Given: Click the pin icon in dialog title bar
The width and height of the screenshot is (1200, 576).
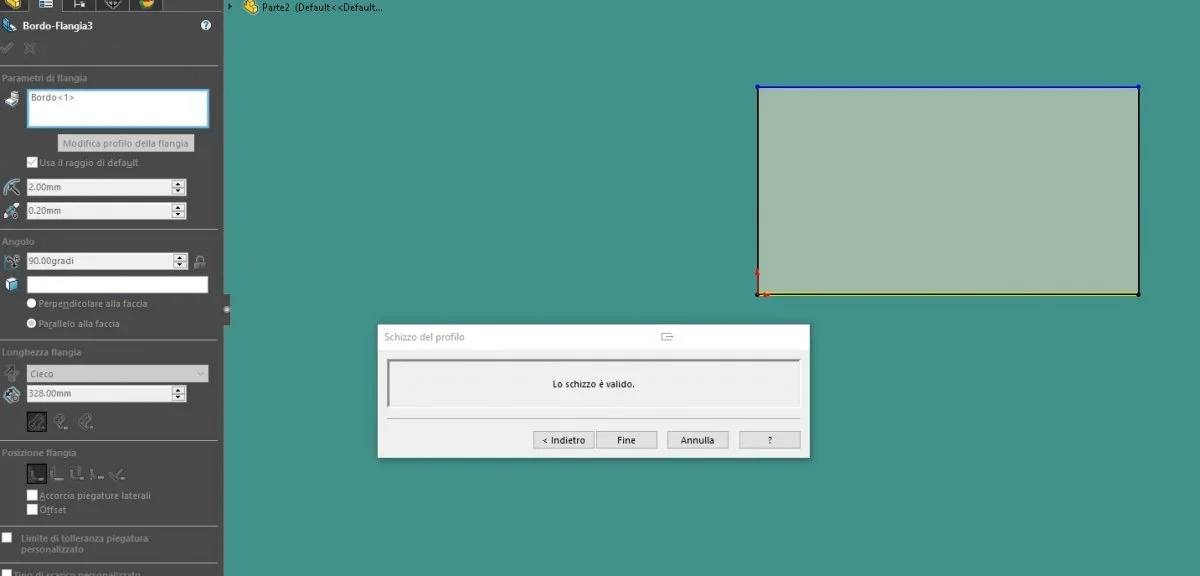Looking at the screenshot, I should 667,337.
